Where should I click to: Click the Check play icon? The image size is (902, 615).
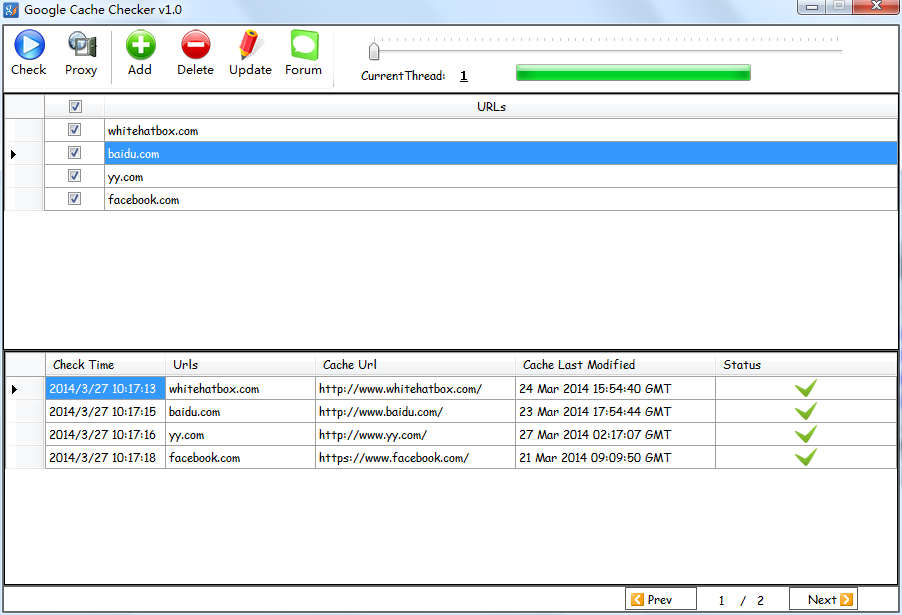click(x=28, y=46)
